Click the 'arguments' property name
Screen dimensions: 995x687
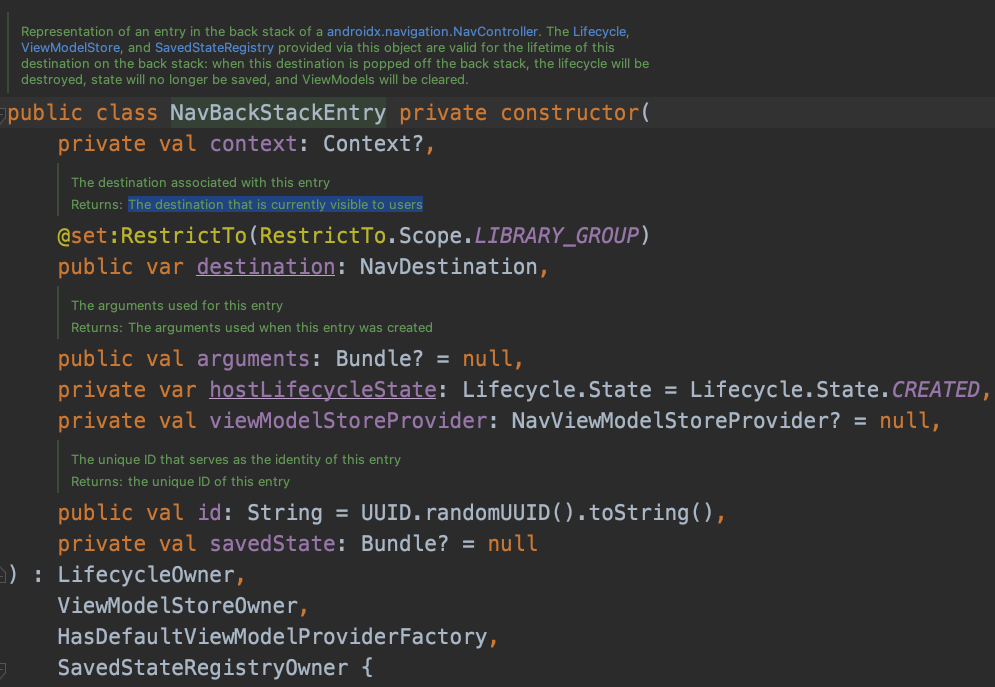pos(253,359)
